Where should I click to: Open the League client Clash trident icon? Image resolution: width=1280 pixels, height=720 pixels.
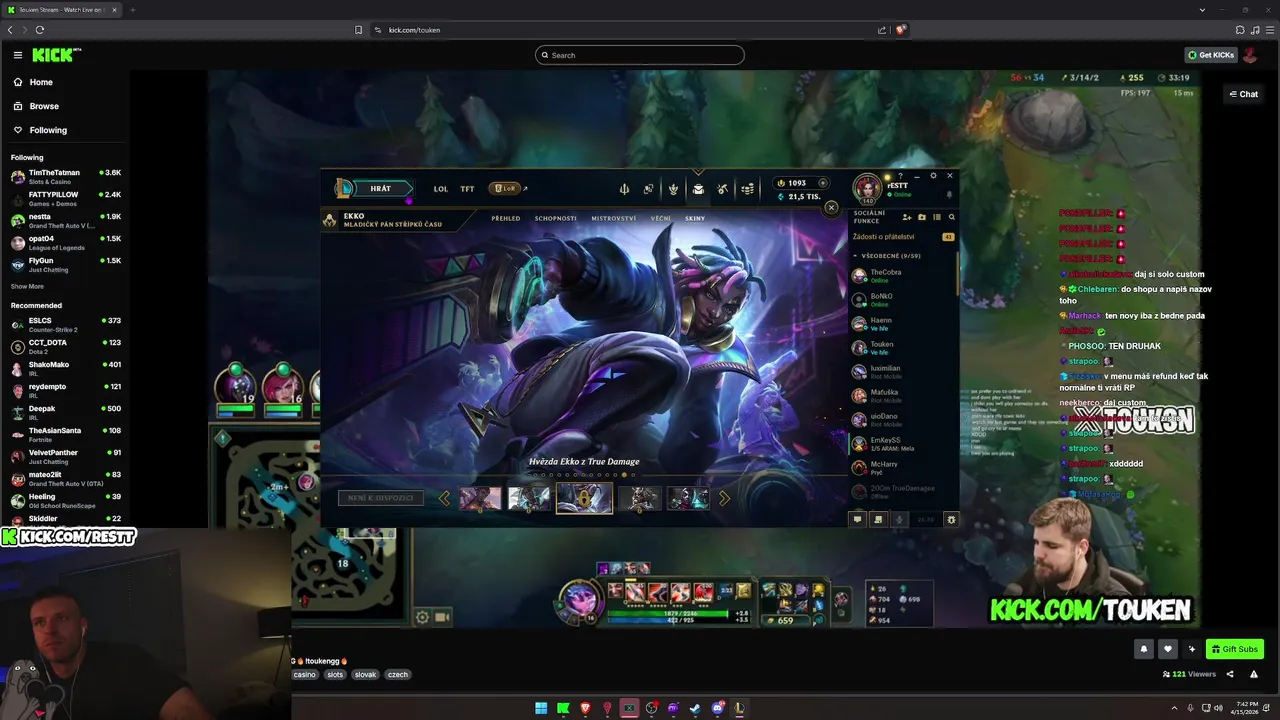[624, 188]
